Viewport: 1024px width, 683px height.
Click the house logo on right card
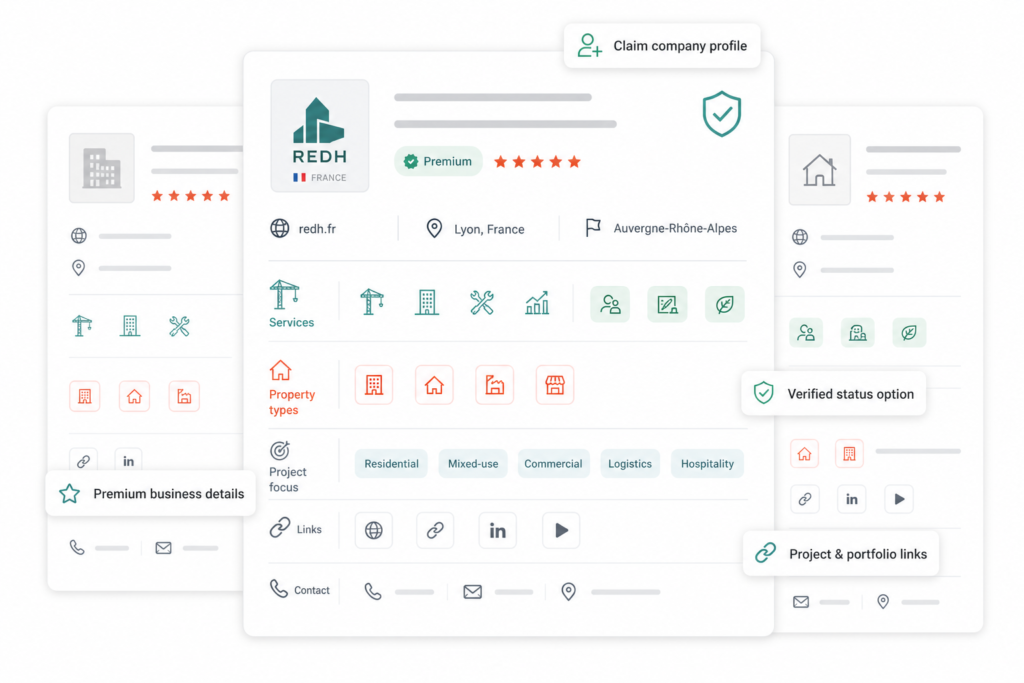point(820,170)
